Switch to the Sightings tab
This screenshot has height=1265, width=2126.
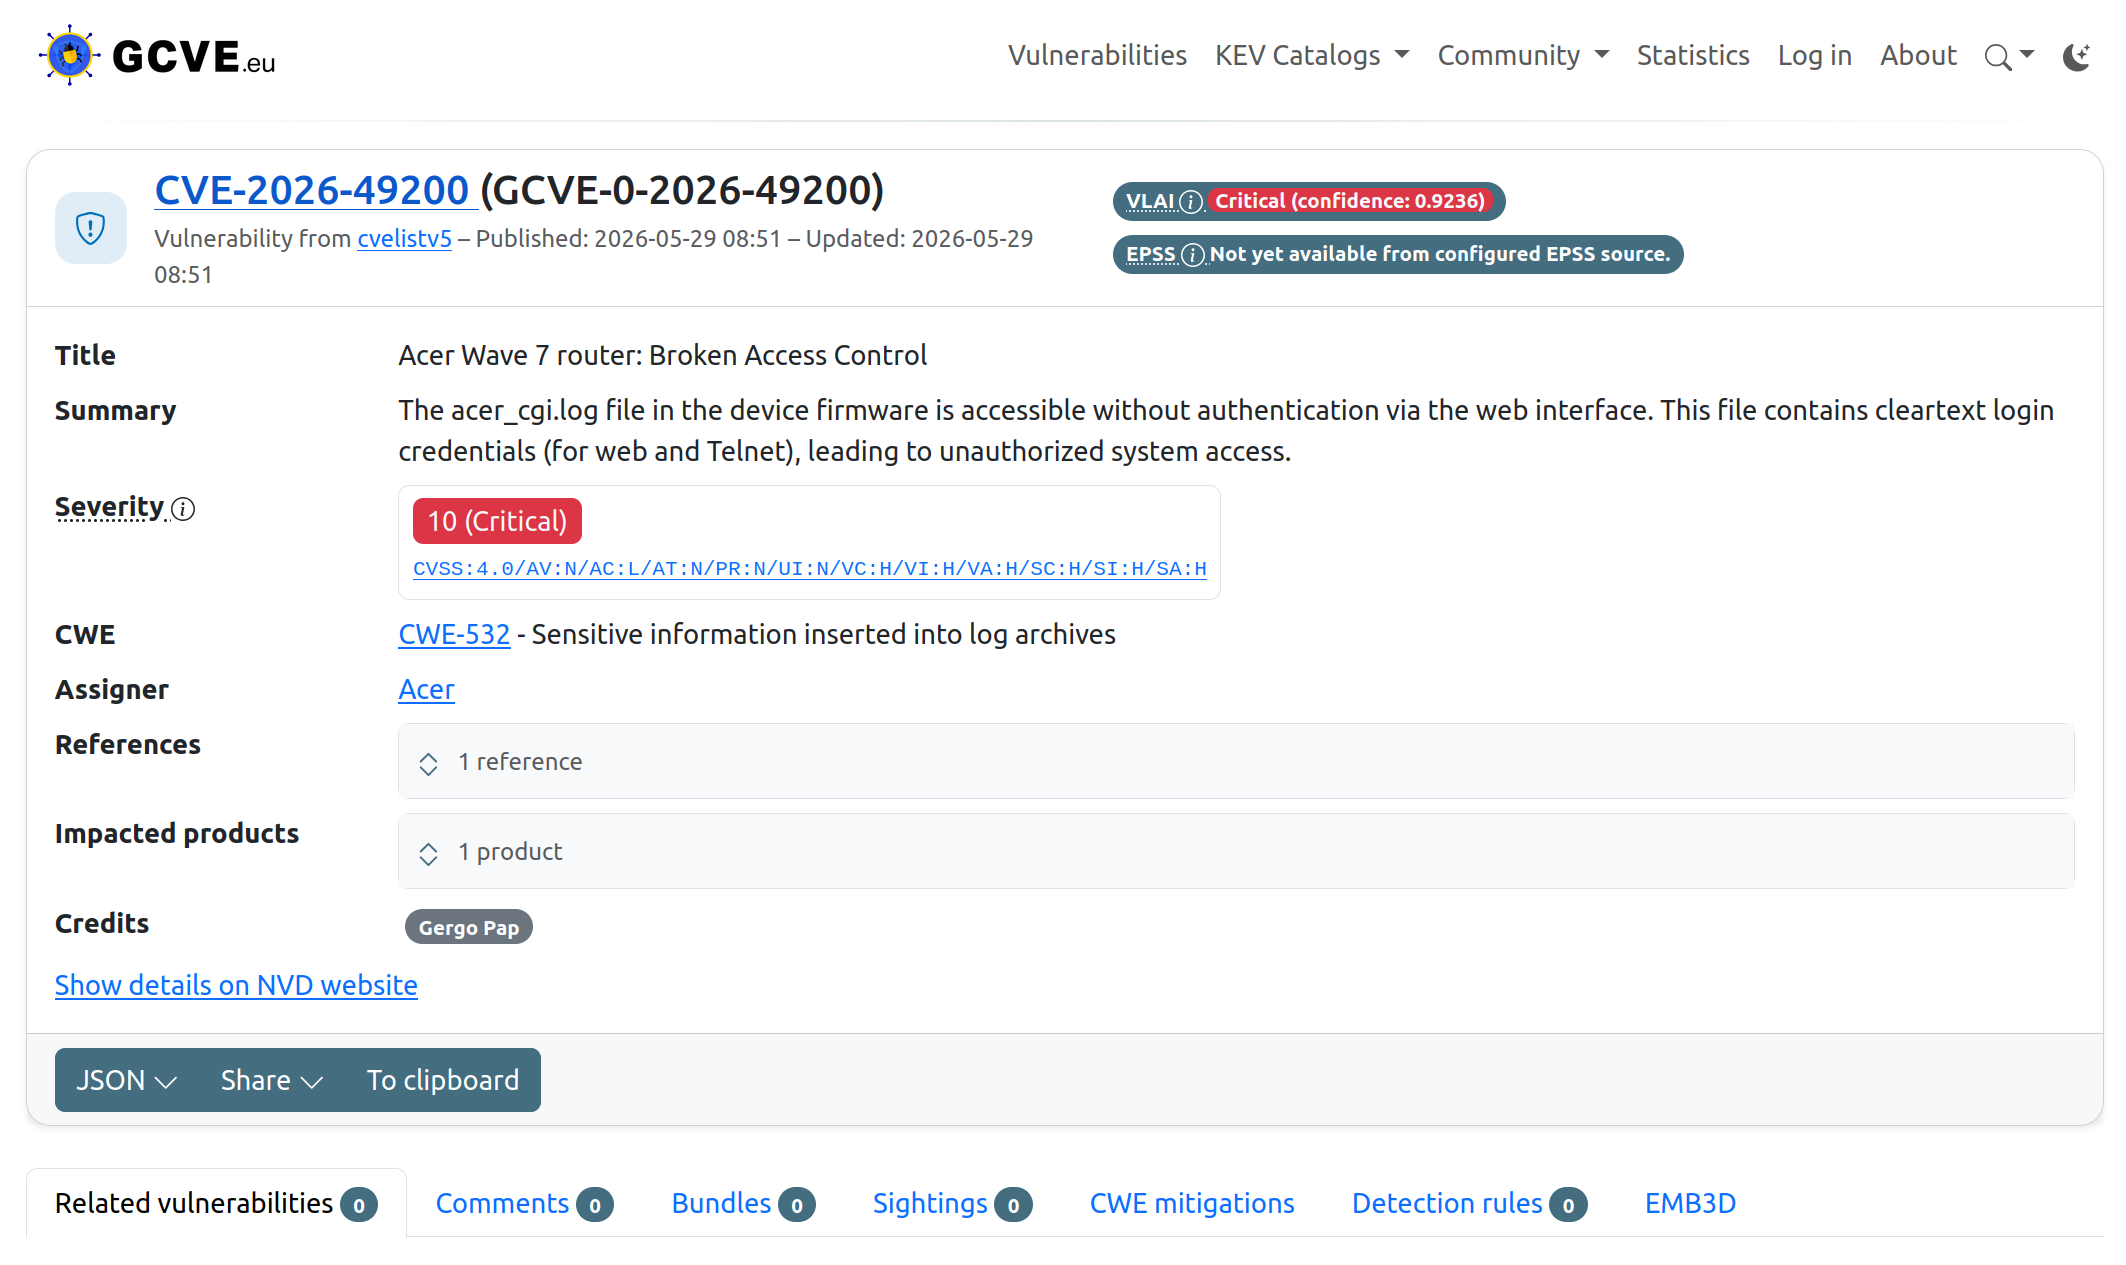point(952,1203)
